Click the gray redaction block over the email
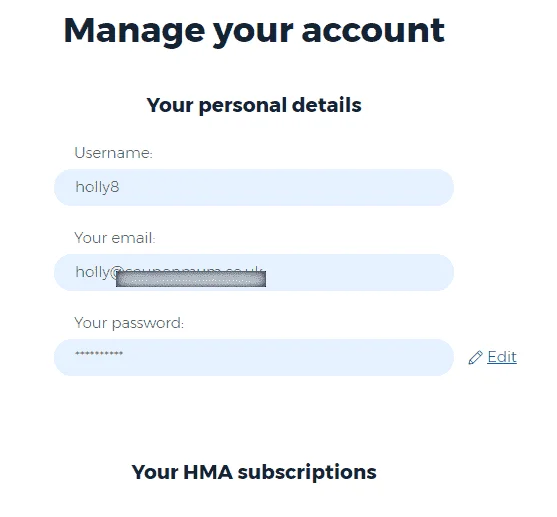Viewport: 557px width, 517px height. point(191,279)
